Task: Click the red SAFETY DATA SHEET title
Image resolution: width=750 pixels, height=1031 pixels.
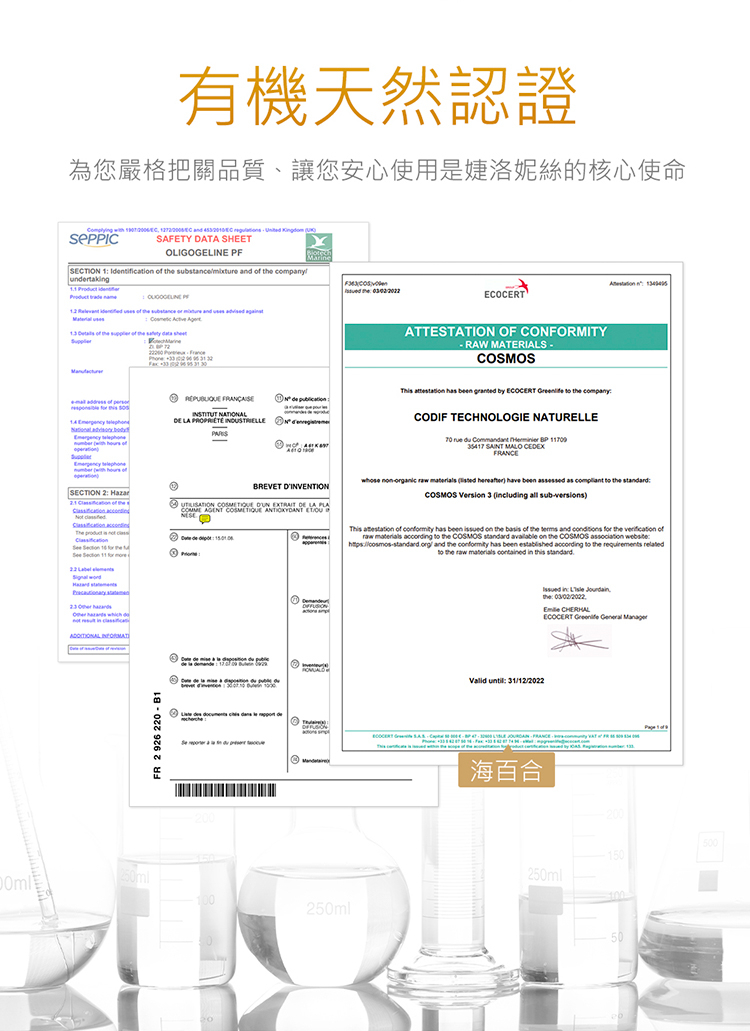Action: click(x=204, y=239)
